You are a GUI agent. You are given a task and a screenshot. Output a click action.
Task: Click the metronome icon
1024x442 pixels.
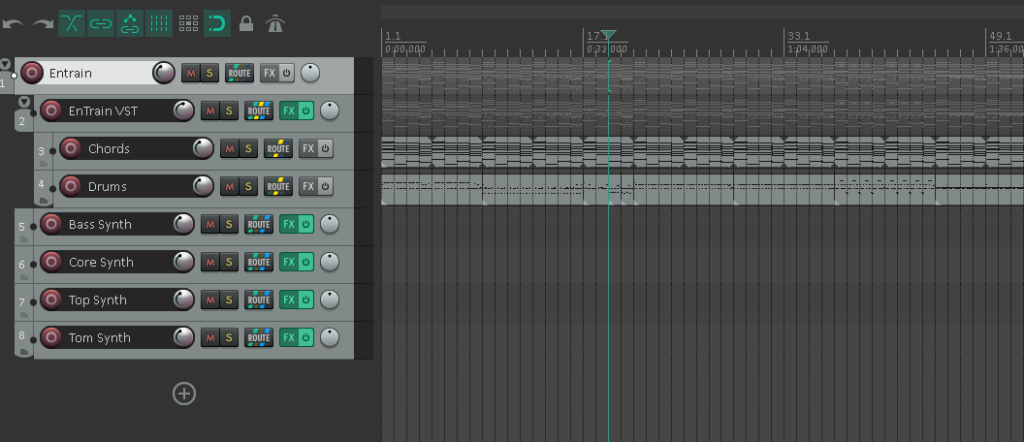tap(275, 22)
